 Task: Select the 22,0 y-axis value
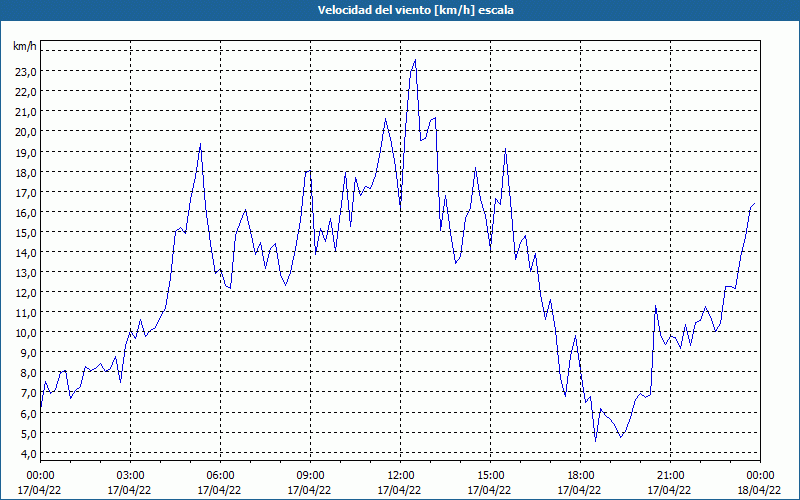(26, 92)
